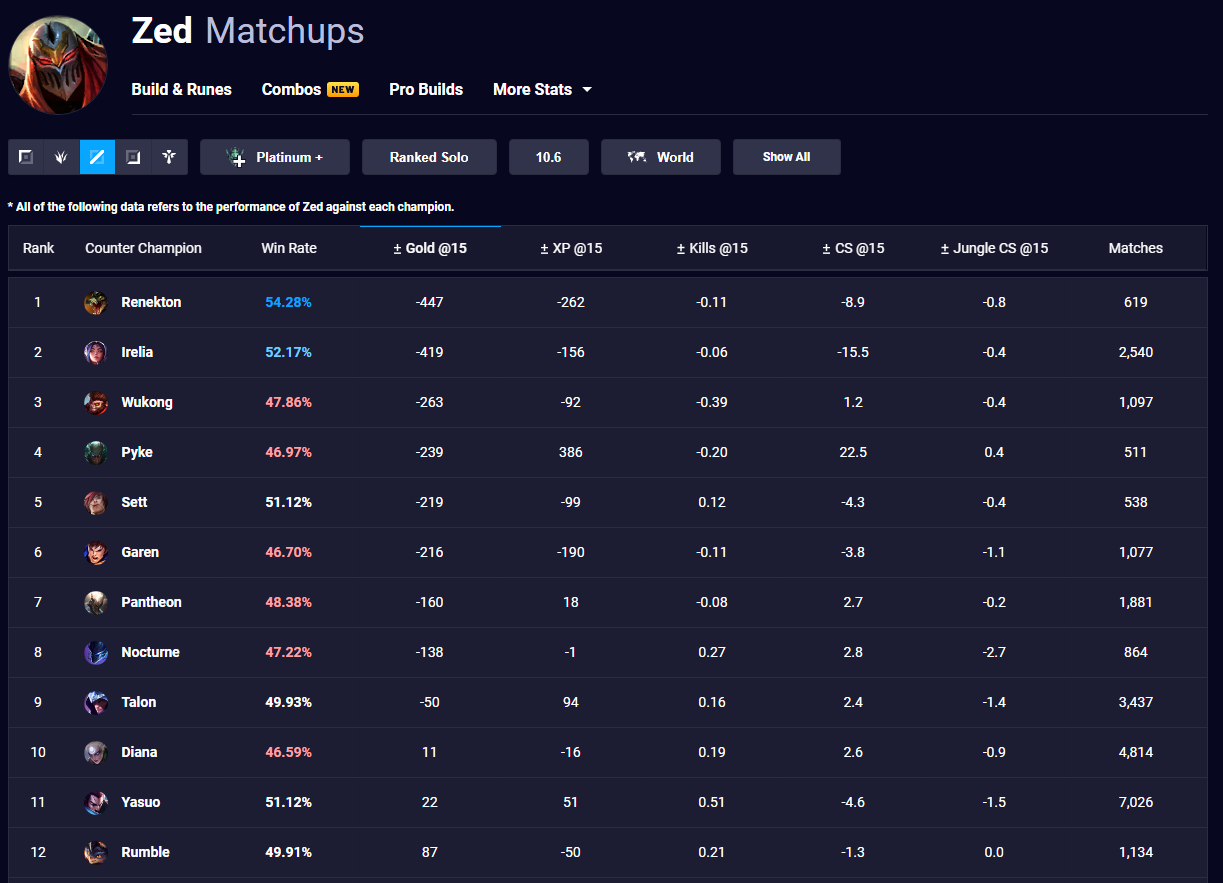Click the Talon champion name

[139, 702]
